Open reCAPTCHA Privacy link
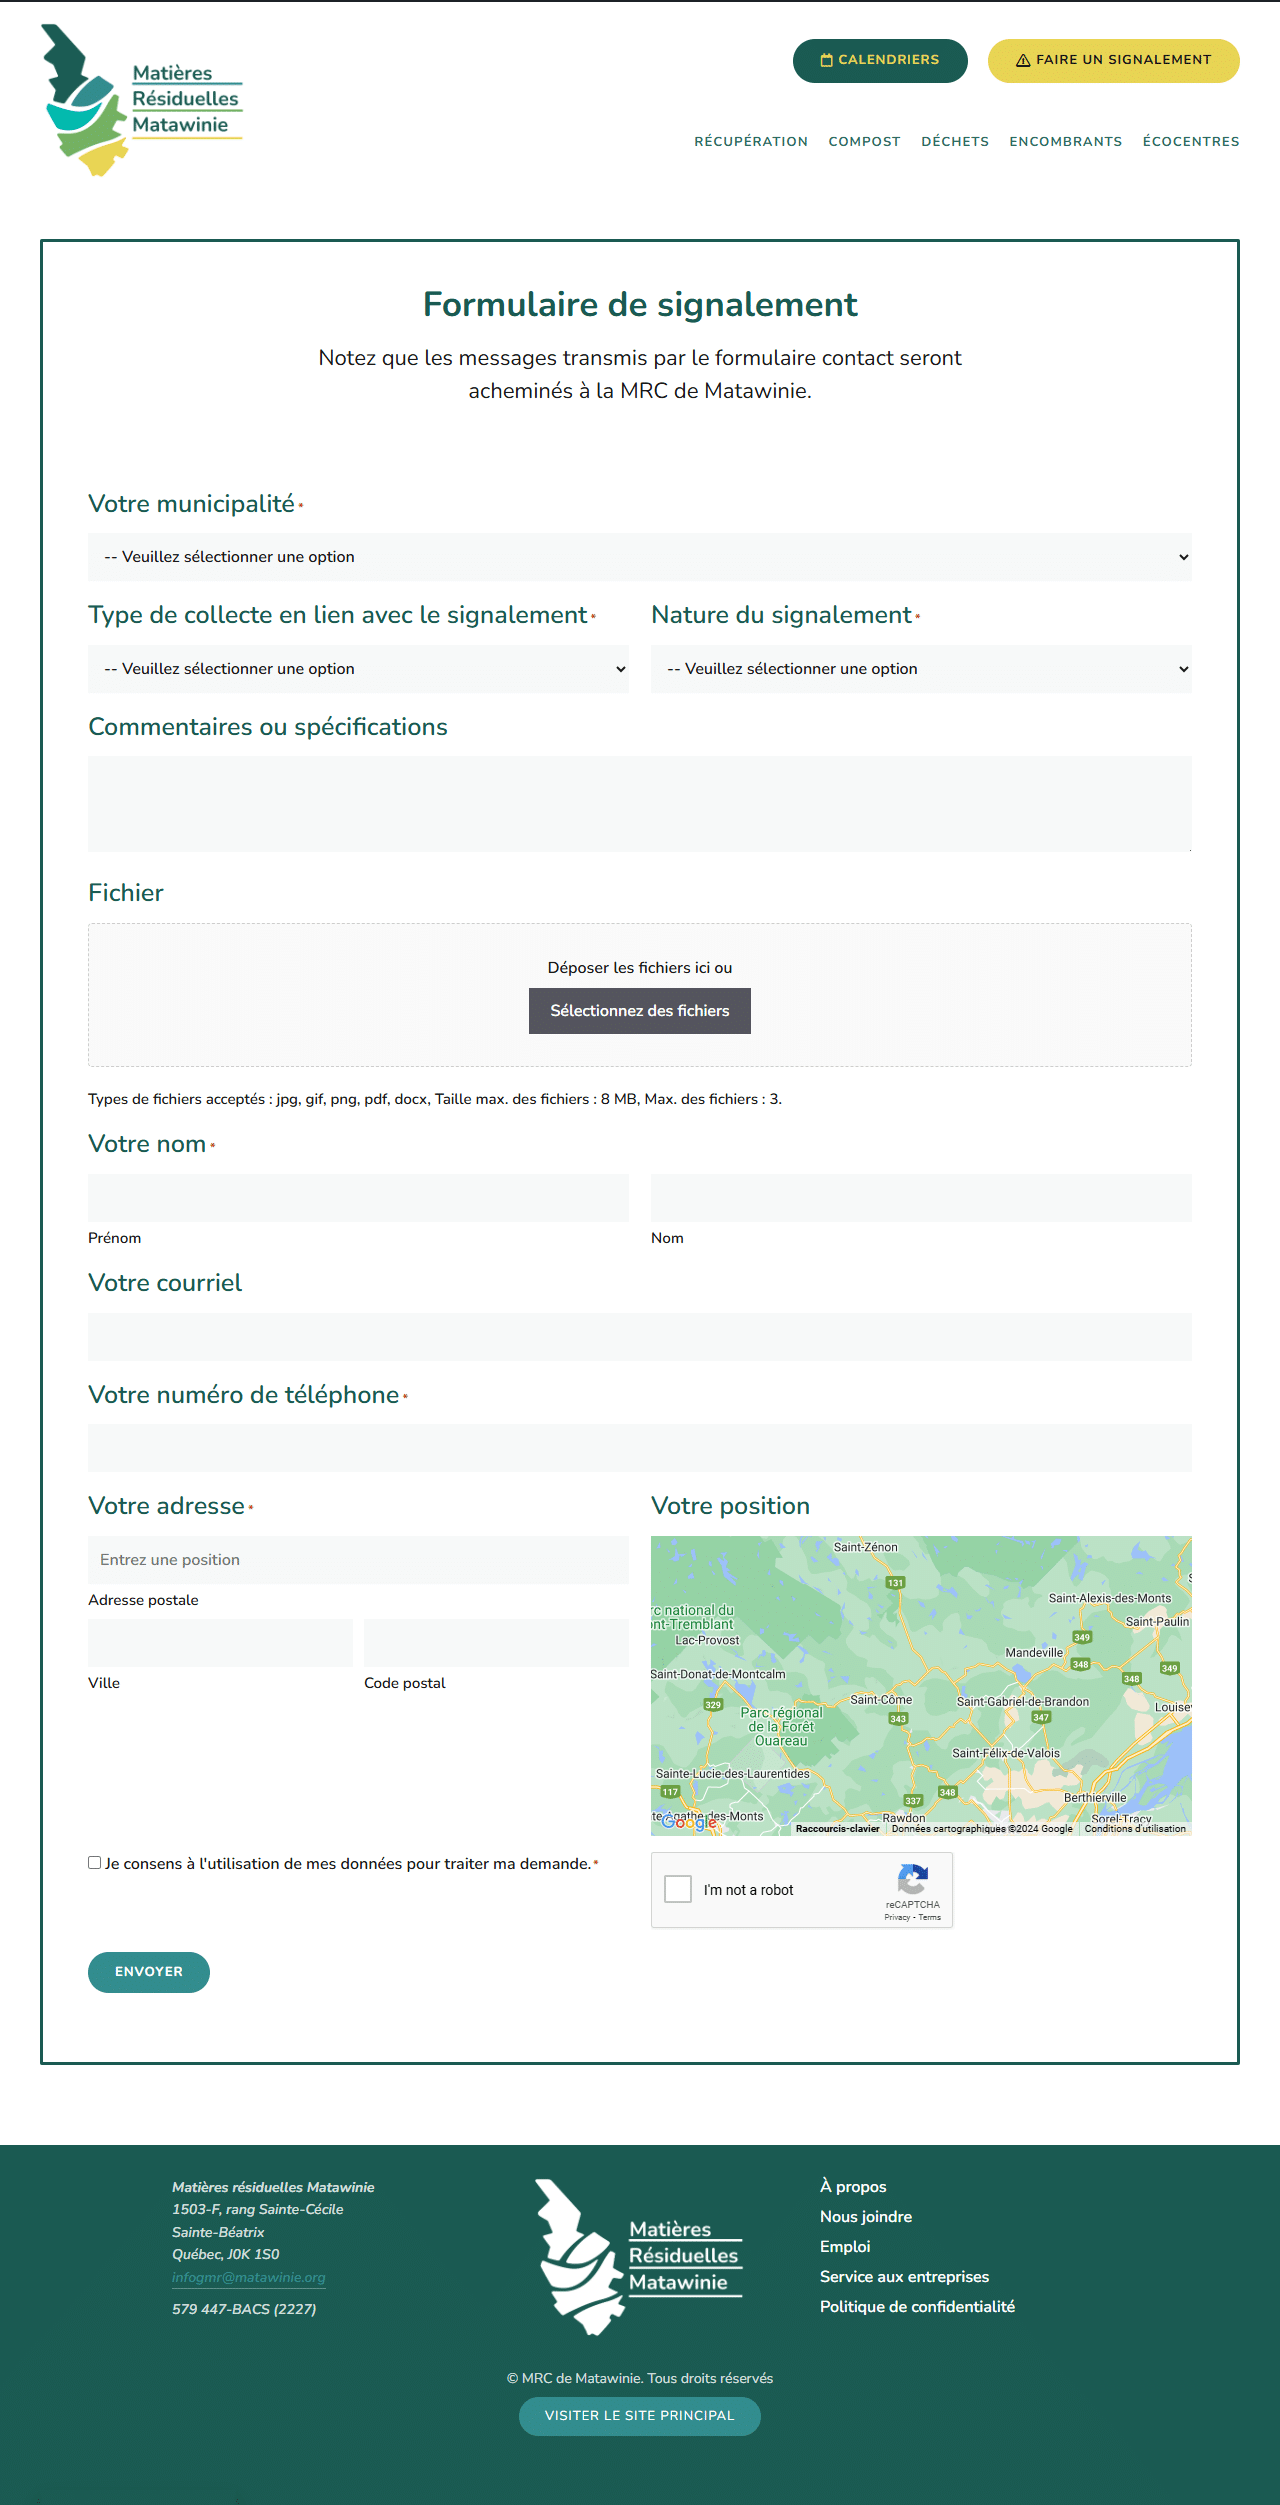 pyautogui.click(x=897, y=1917)
